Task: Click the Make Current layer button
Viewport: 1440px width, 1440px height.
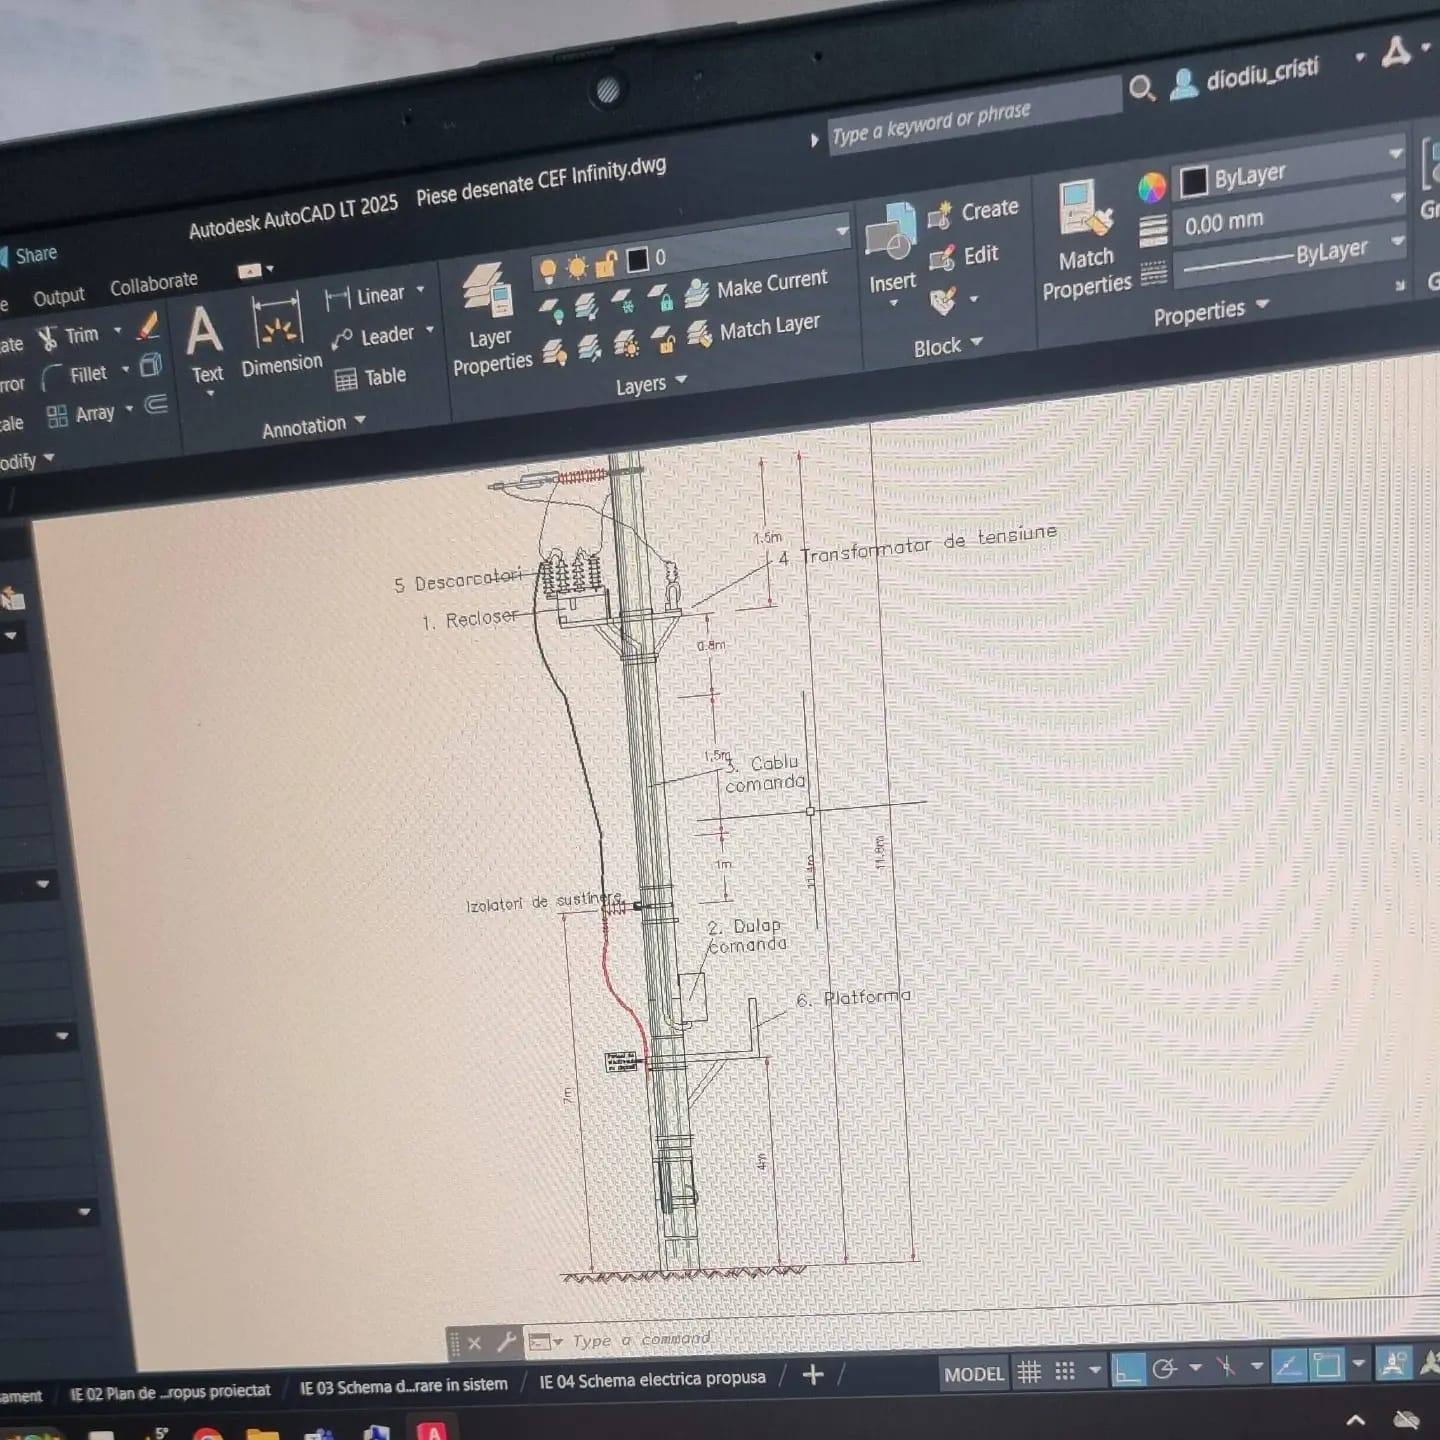Action: [756, 287]
